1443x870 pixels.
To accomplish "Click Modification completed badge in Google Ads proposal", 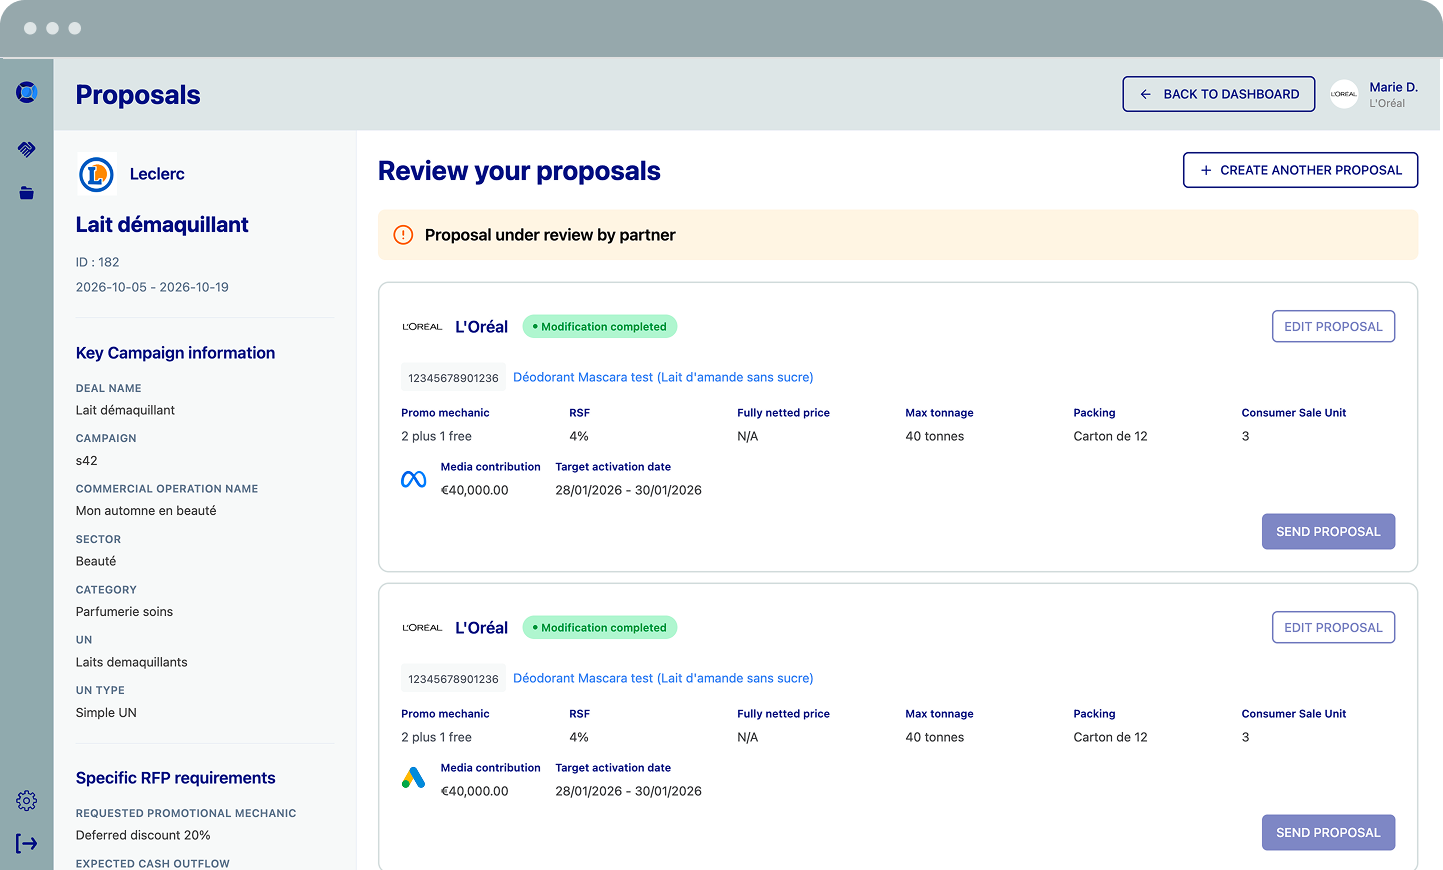I will click(600, 628).
